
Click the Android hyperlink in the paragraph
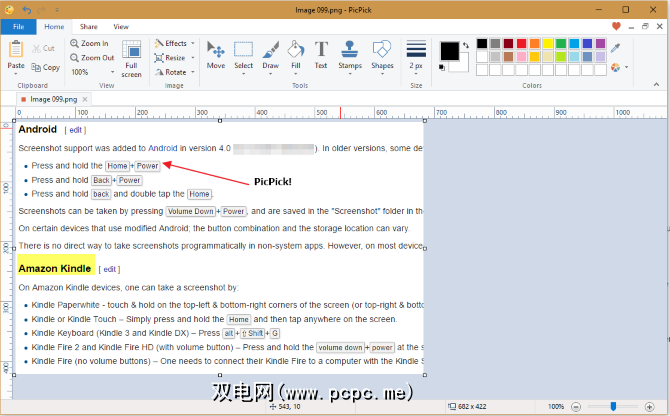pyautogui.click(x=162, y=148)
